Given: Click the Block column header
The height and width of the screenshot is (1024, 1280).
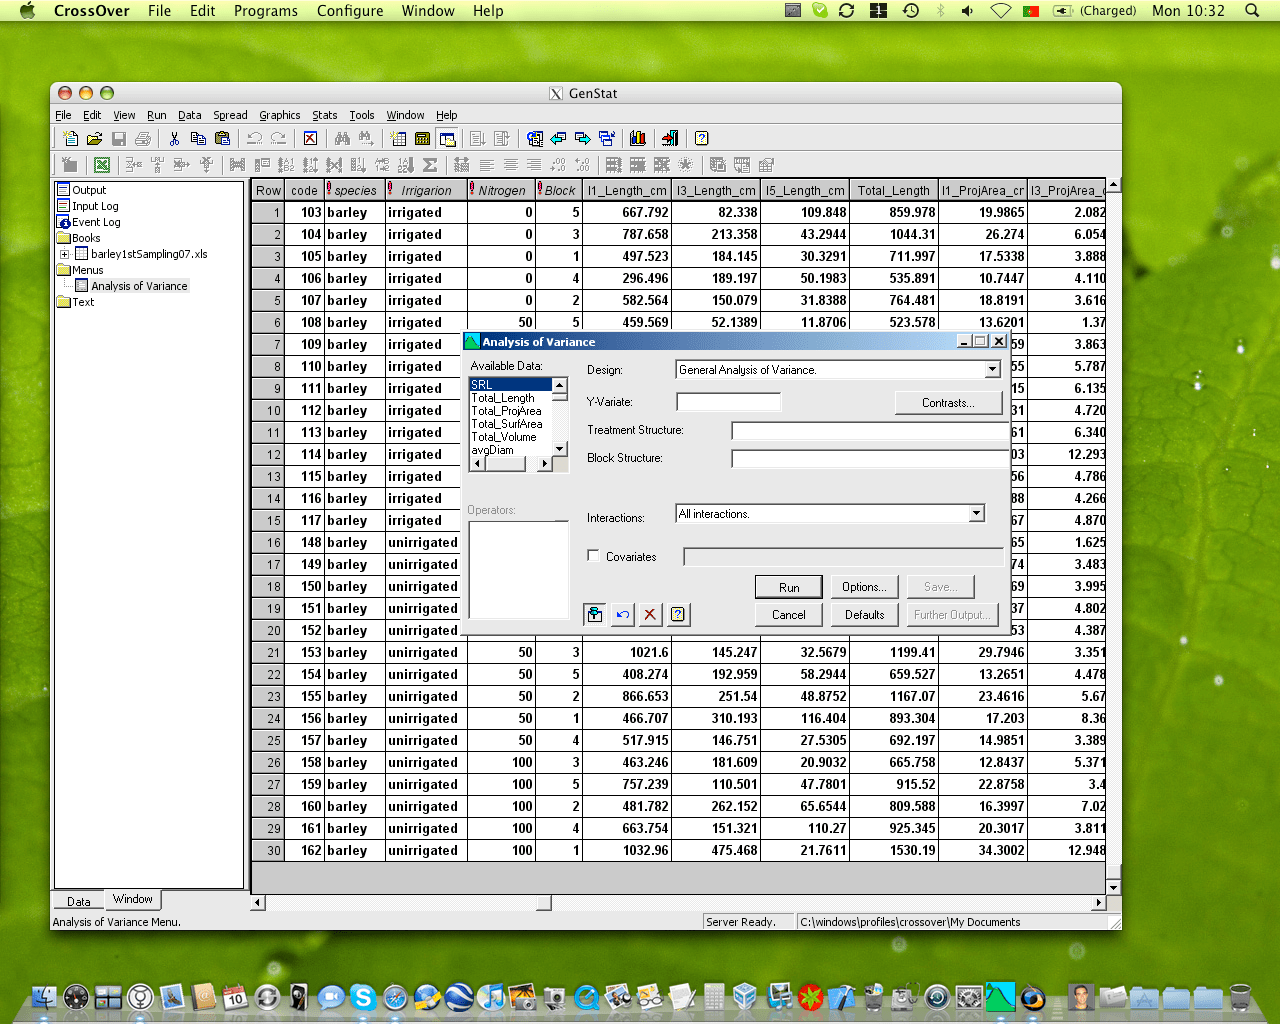Looking at the screenshot, I should [559, 190].
